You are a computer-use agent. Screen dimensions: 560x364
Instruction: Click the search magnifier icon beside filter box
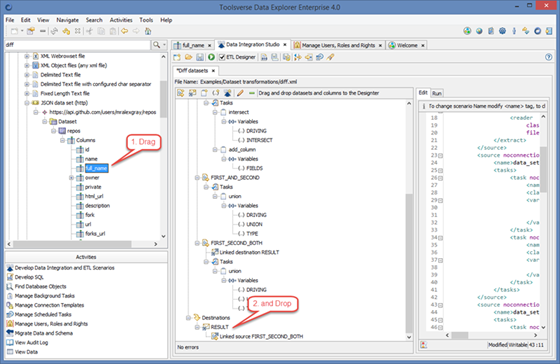[156, 45]
